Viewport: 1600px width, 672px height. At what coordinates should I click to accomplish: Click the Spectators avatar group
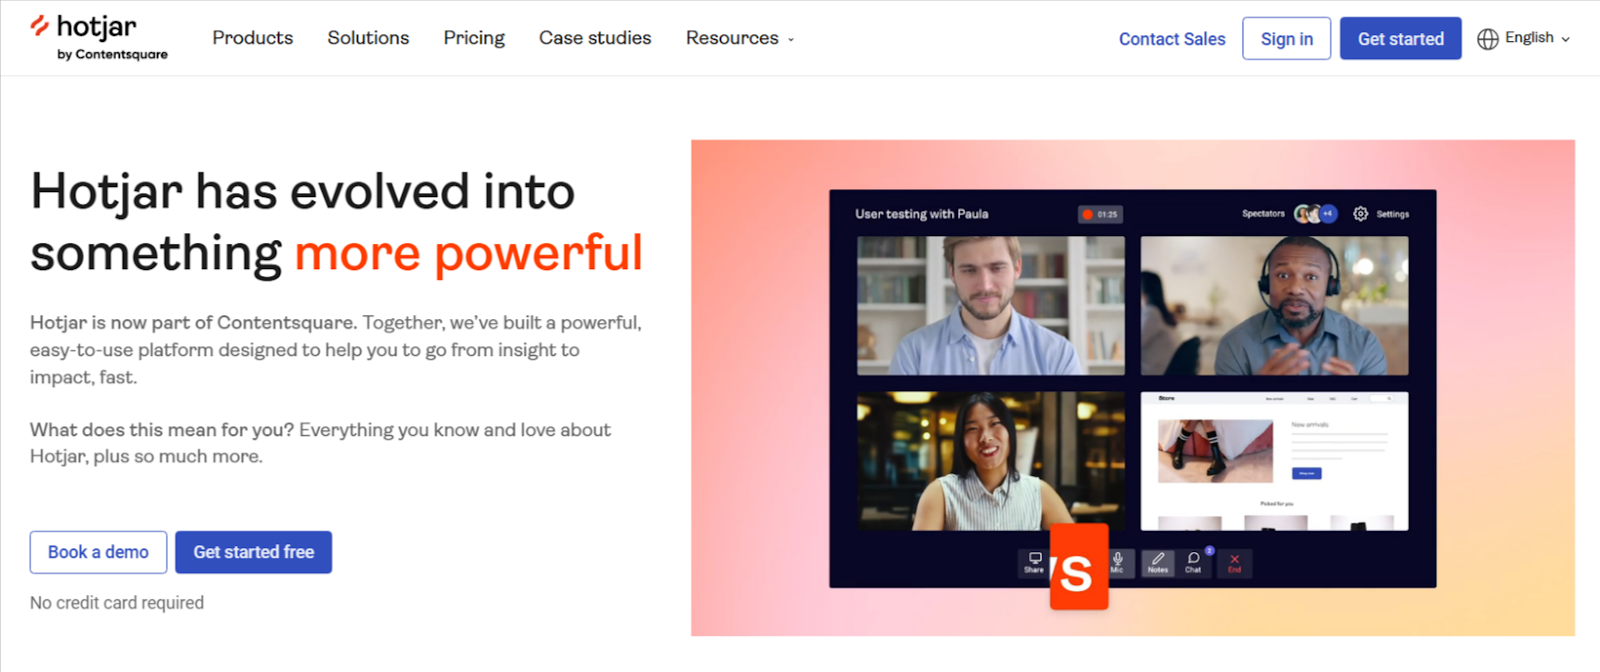click(1316, 214)
